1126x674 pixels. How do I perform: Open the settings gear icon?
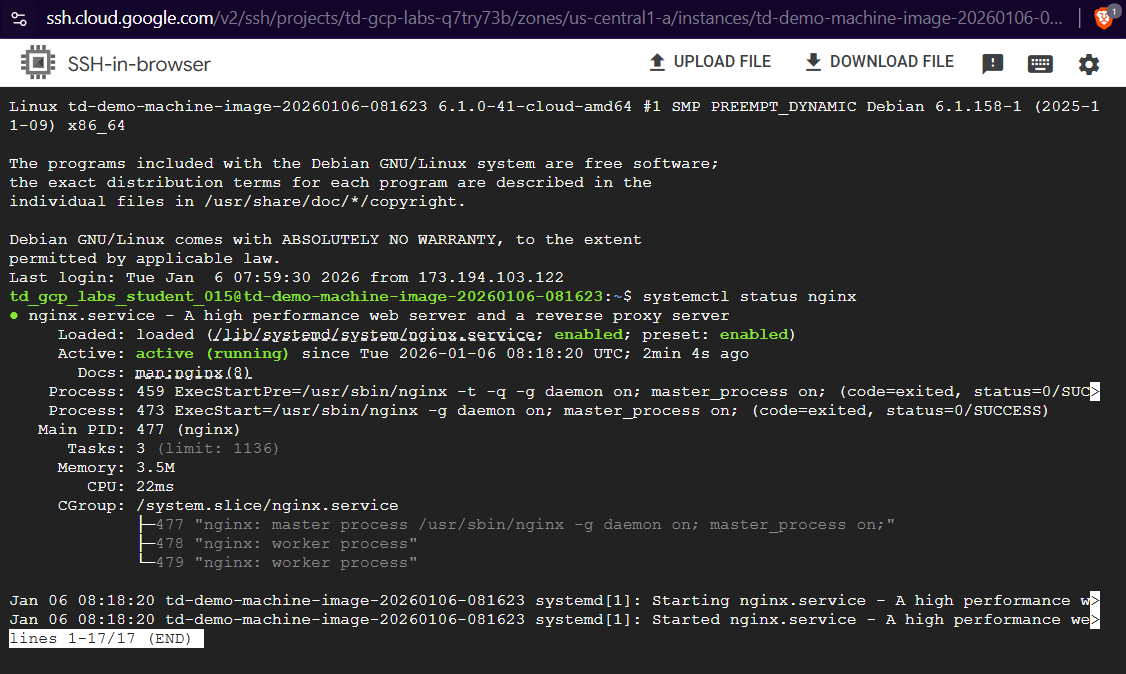coord(1089,64)
